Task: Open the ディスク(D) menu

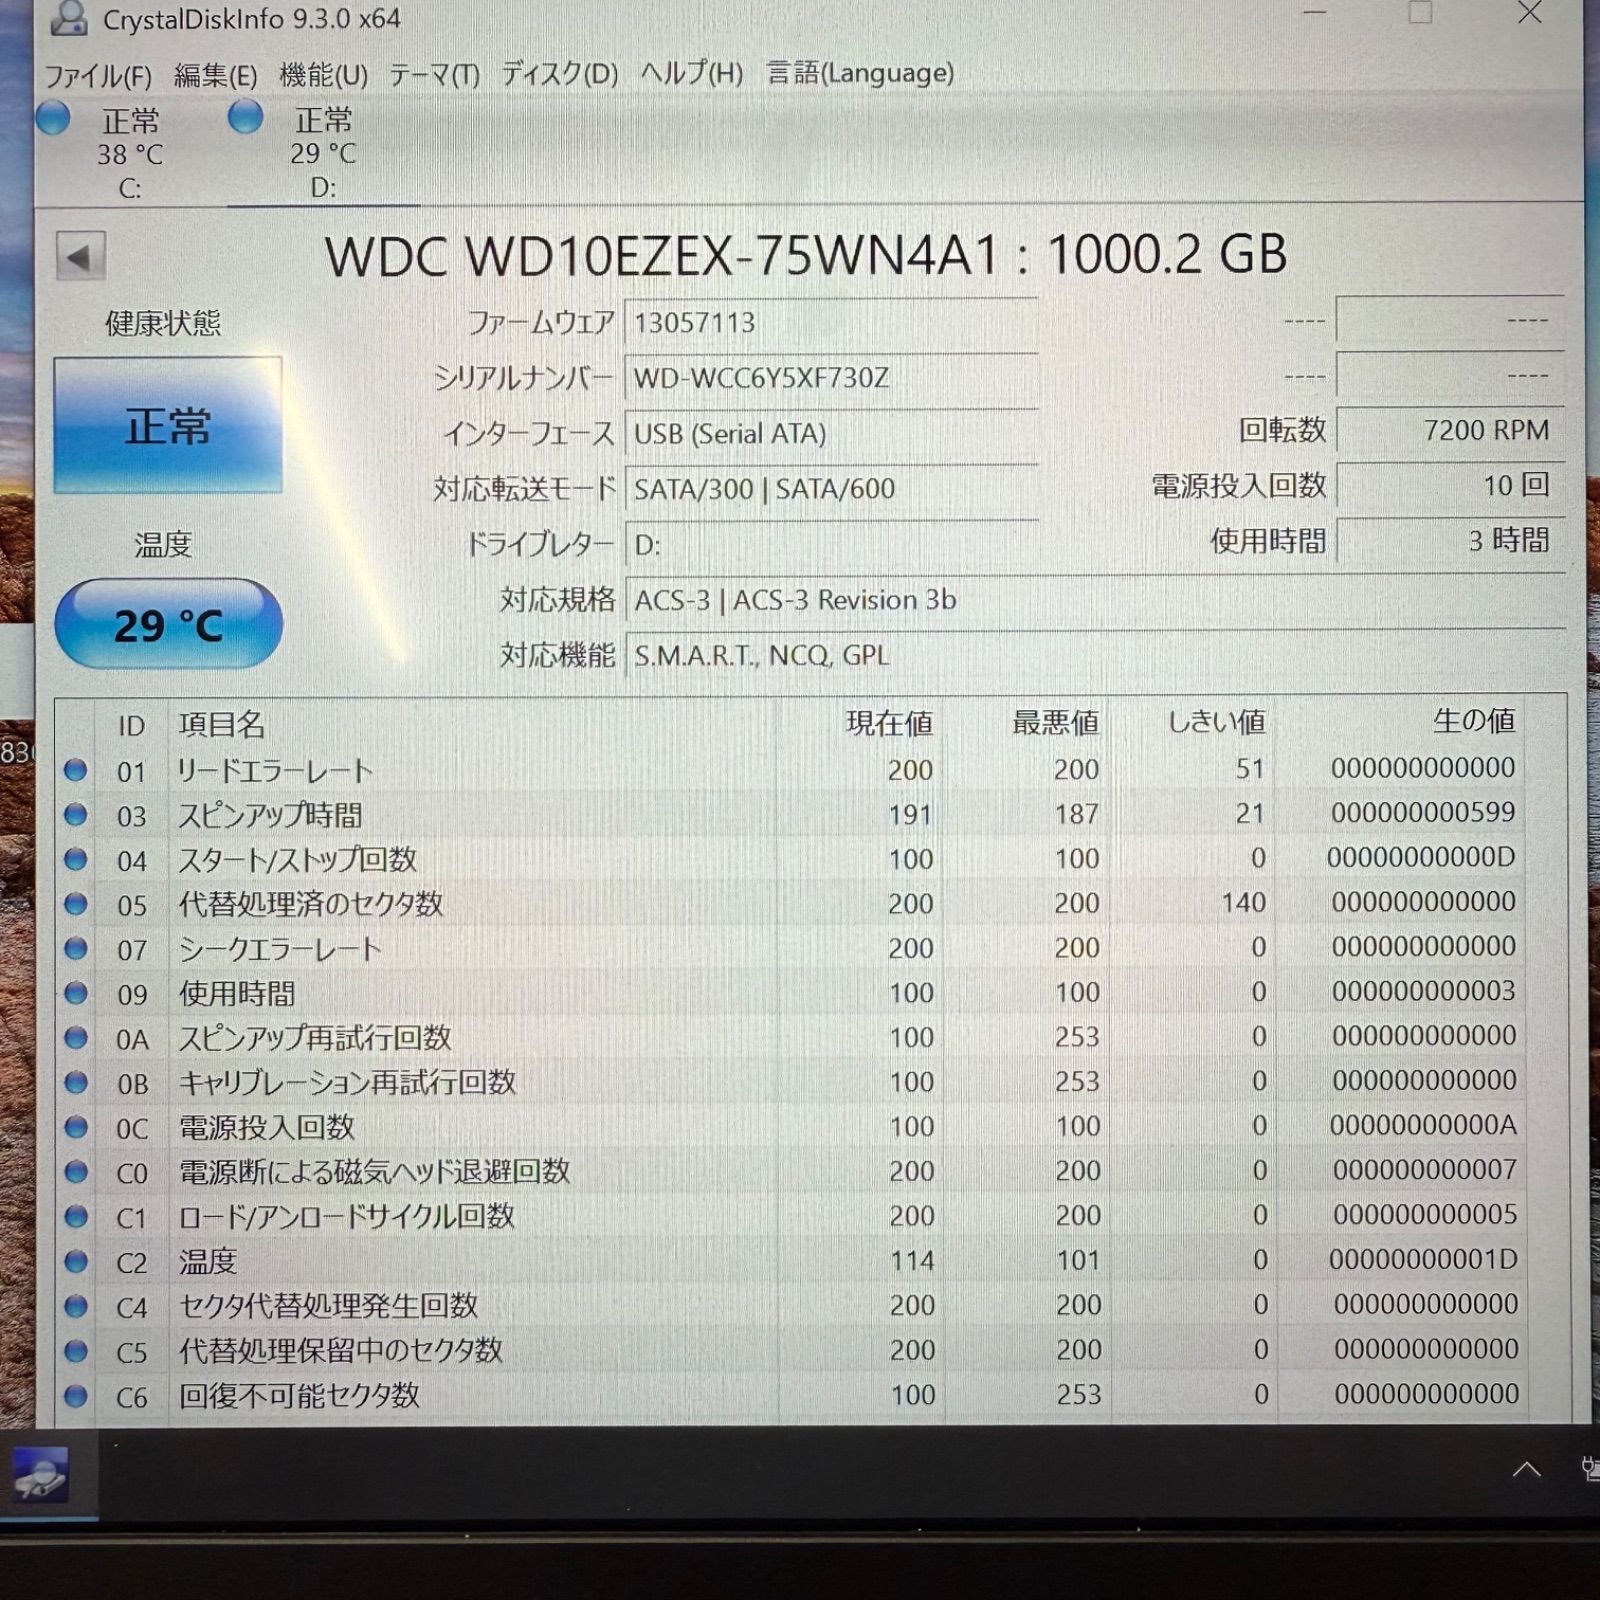Action: (559, 74)
